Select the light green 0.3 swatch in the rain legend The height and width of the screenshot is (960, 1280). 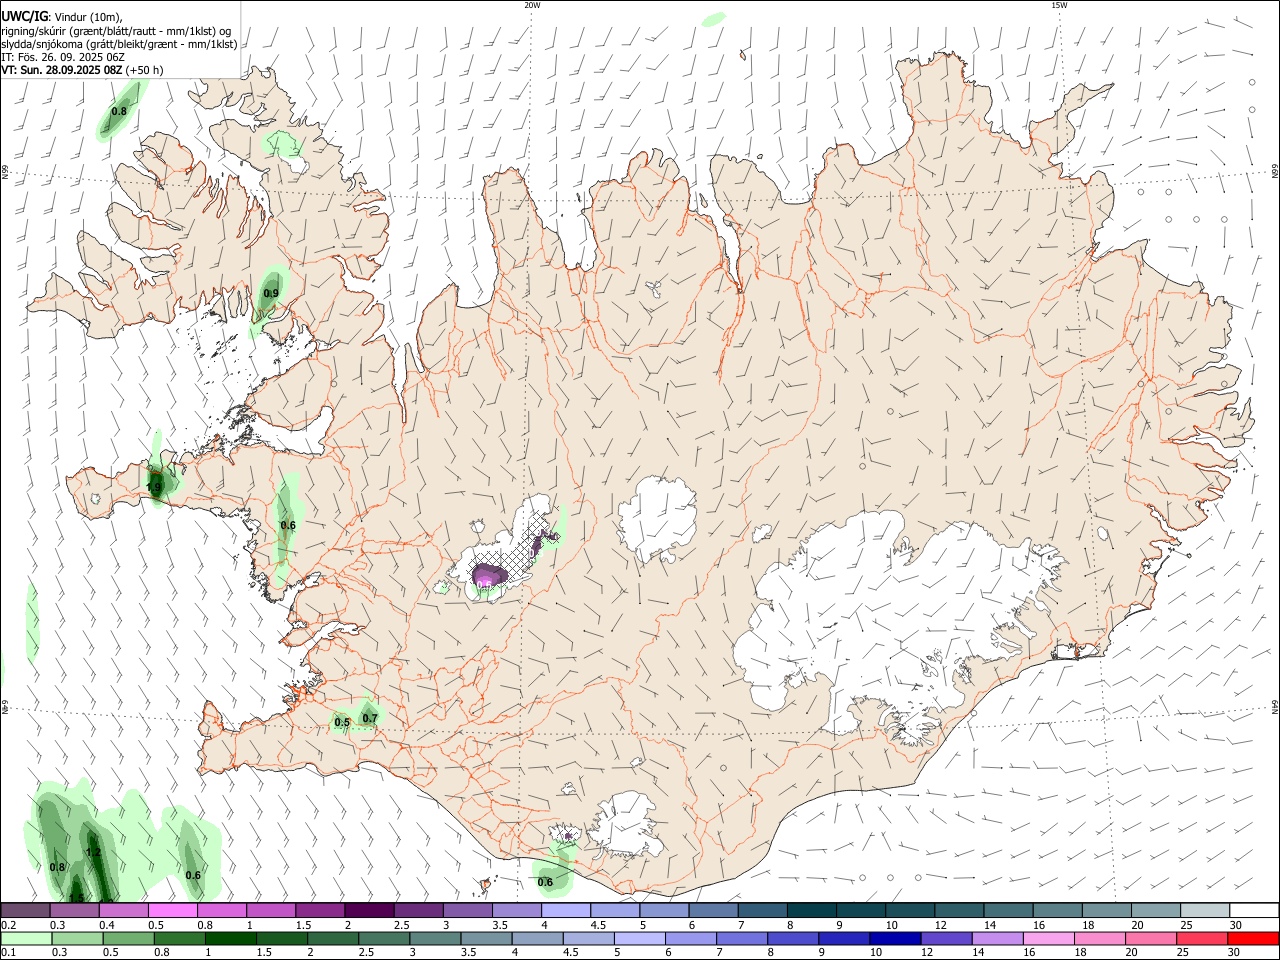coord(77,939)
